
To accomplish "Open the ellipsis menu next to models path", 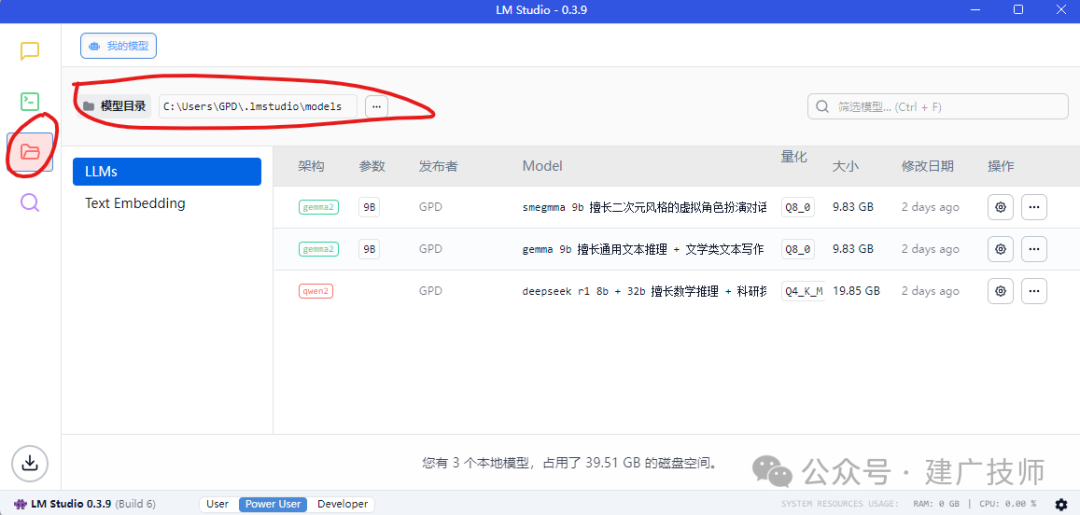I will tap(377, 106).
